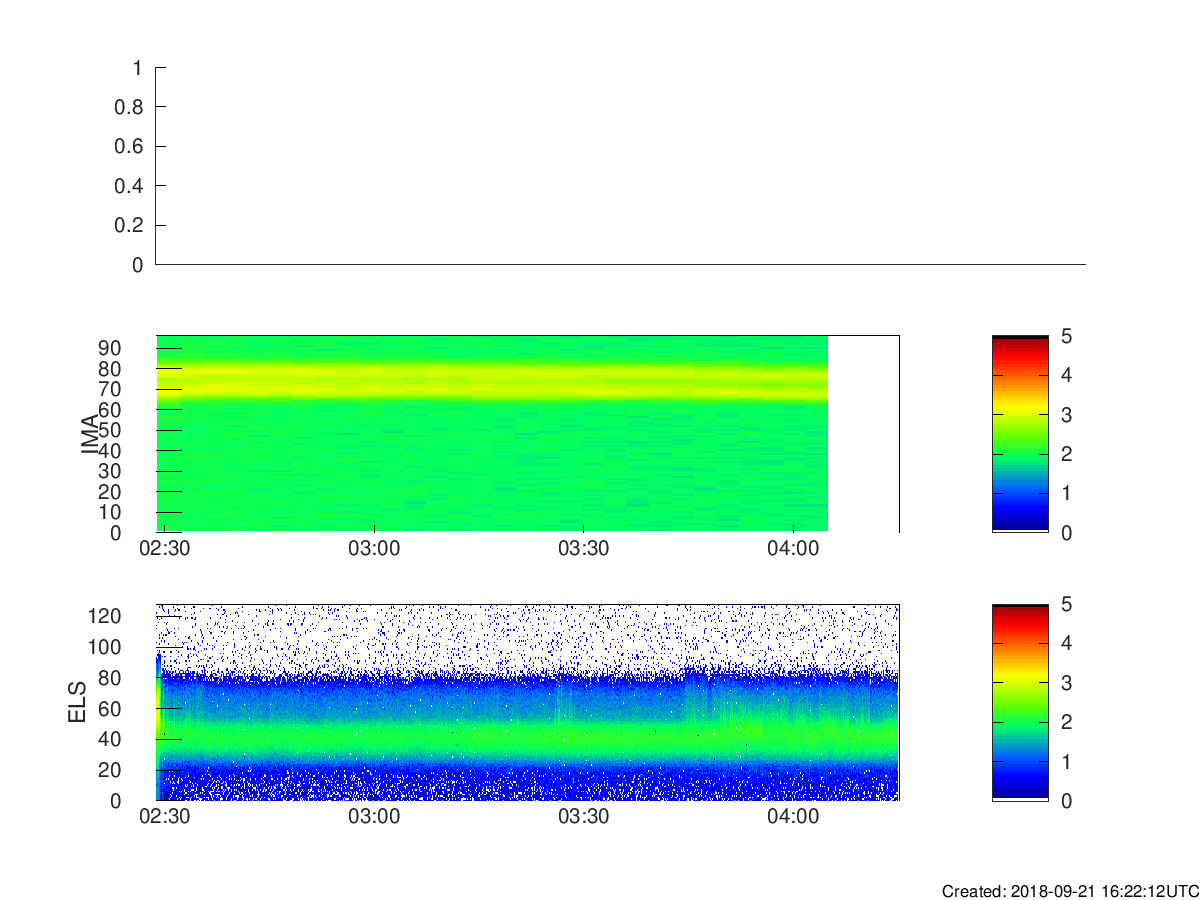The width and height of the screenshot is (1200, 900).
Task: Click the 03:00 label under IMA plot
Action: click(x=374, y=549)
